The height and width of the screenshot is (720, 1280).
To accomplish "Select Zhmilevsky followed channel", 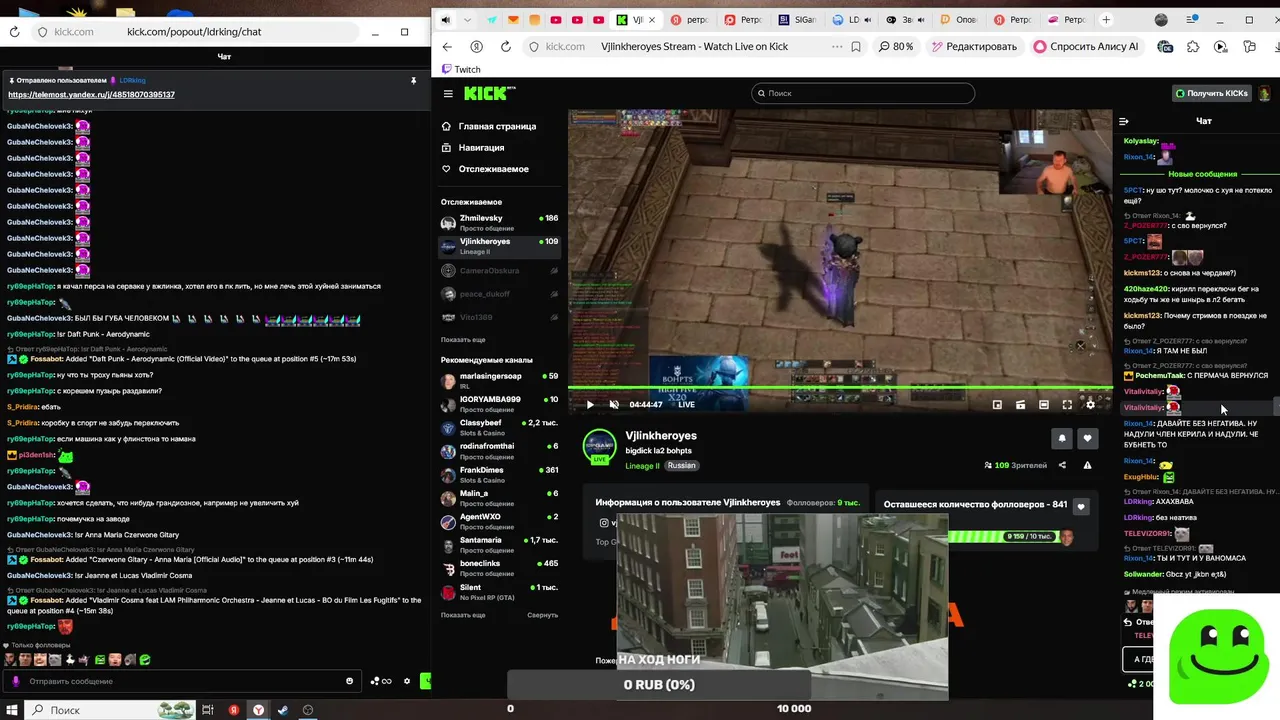I will pyautogui.click(x=499, y=222).
